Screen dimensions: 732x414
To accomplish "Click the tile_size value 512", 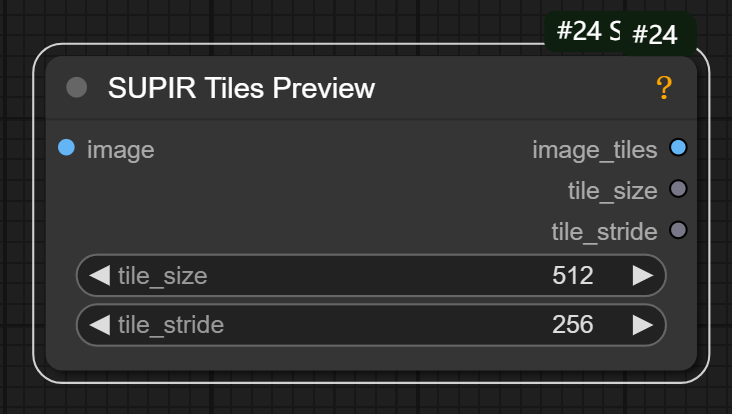I will click(572, 275).
